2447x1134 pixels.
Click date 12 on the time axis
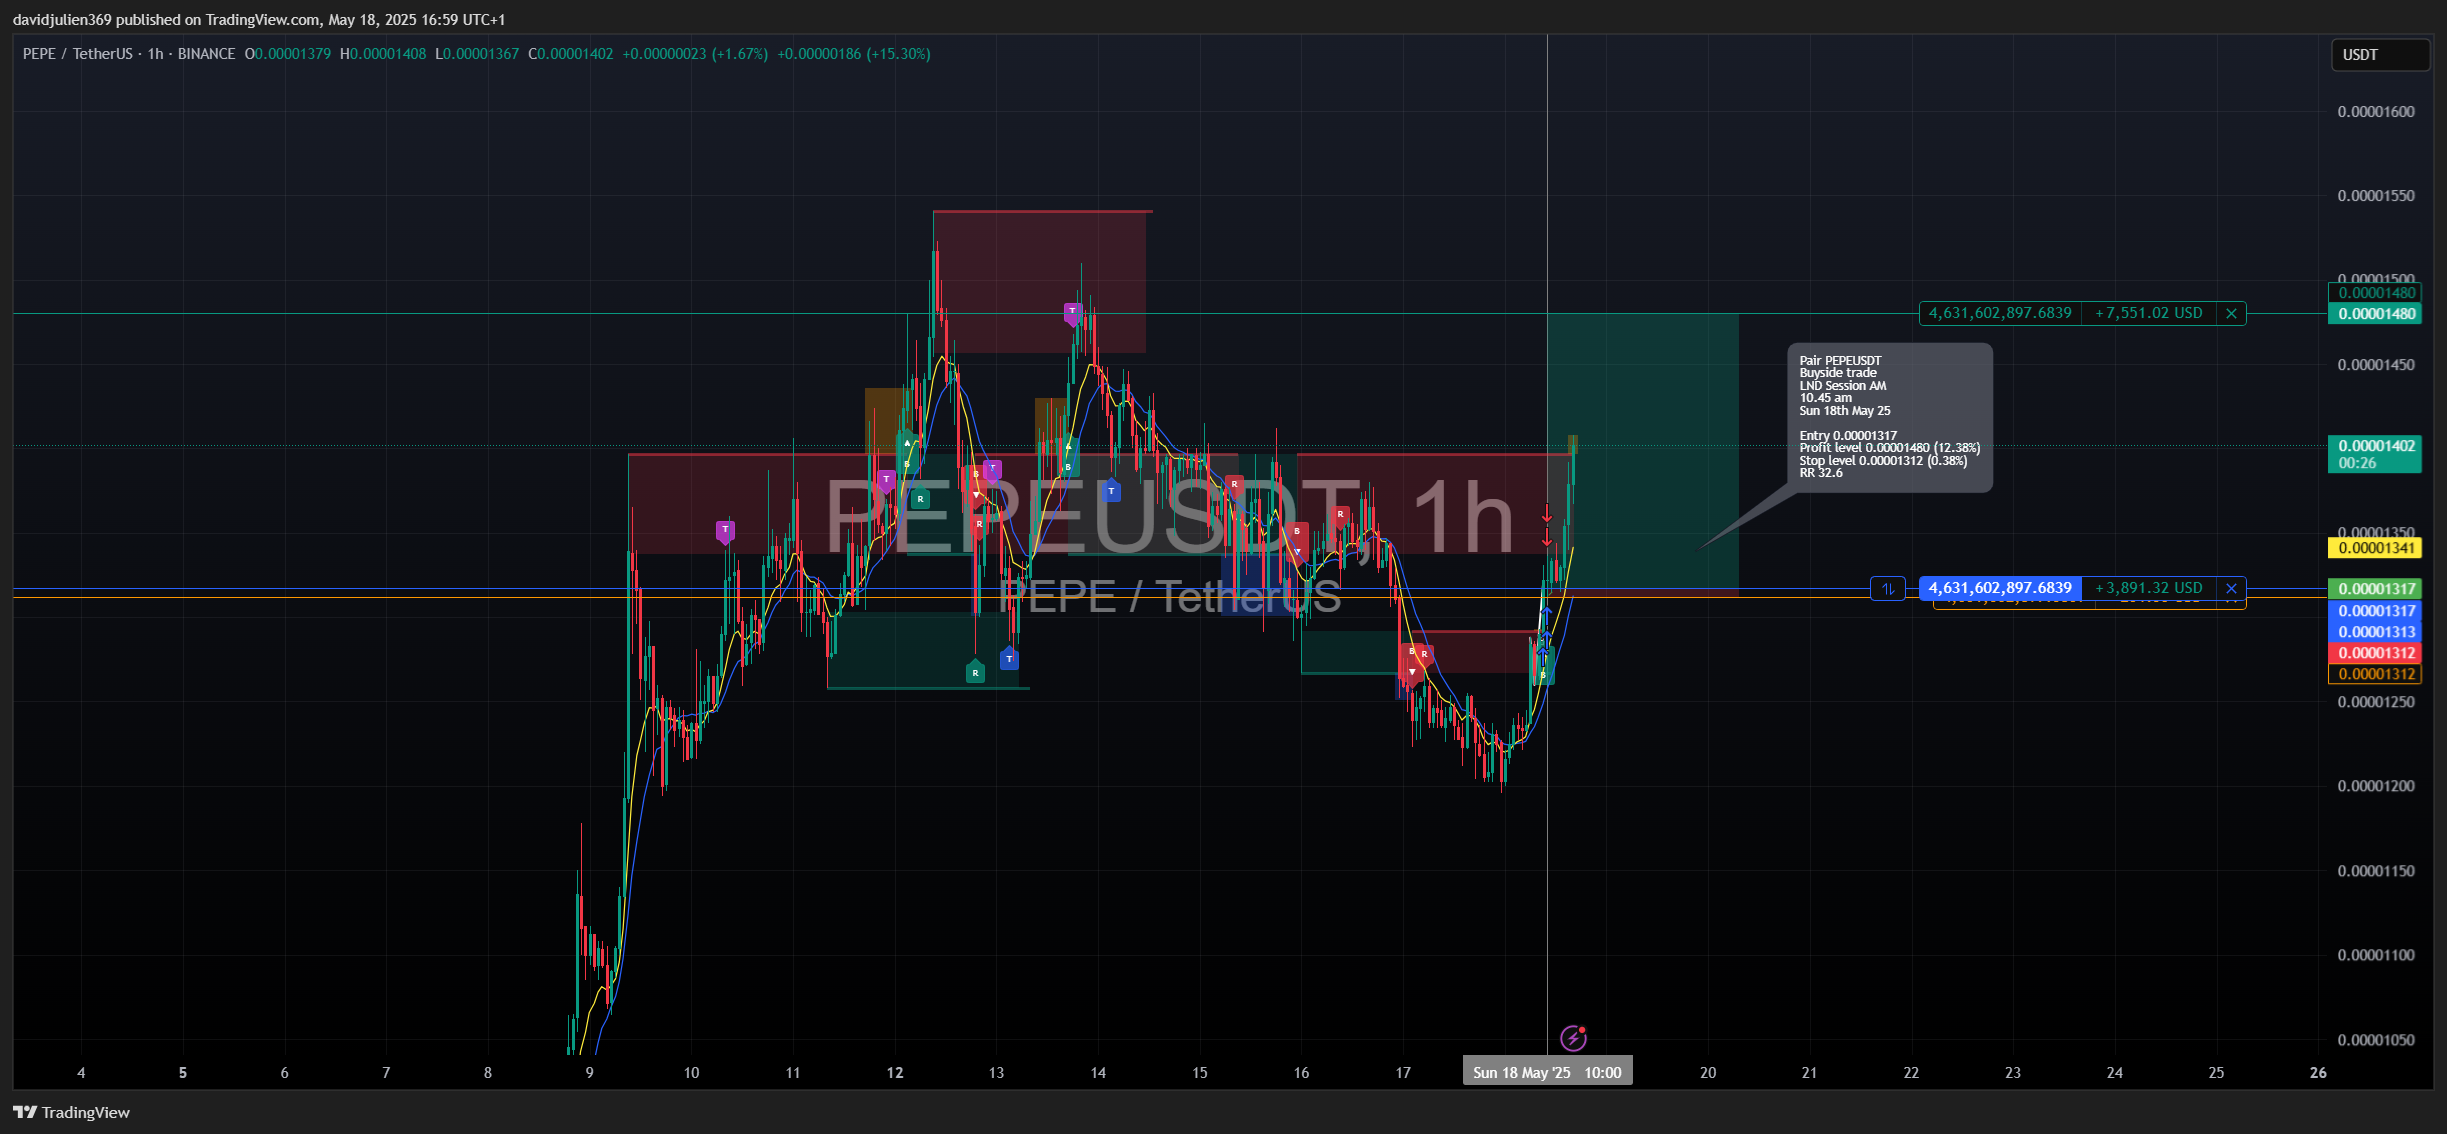pyautogui.click(x=894, y=1073)
